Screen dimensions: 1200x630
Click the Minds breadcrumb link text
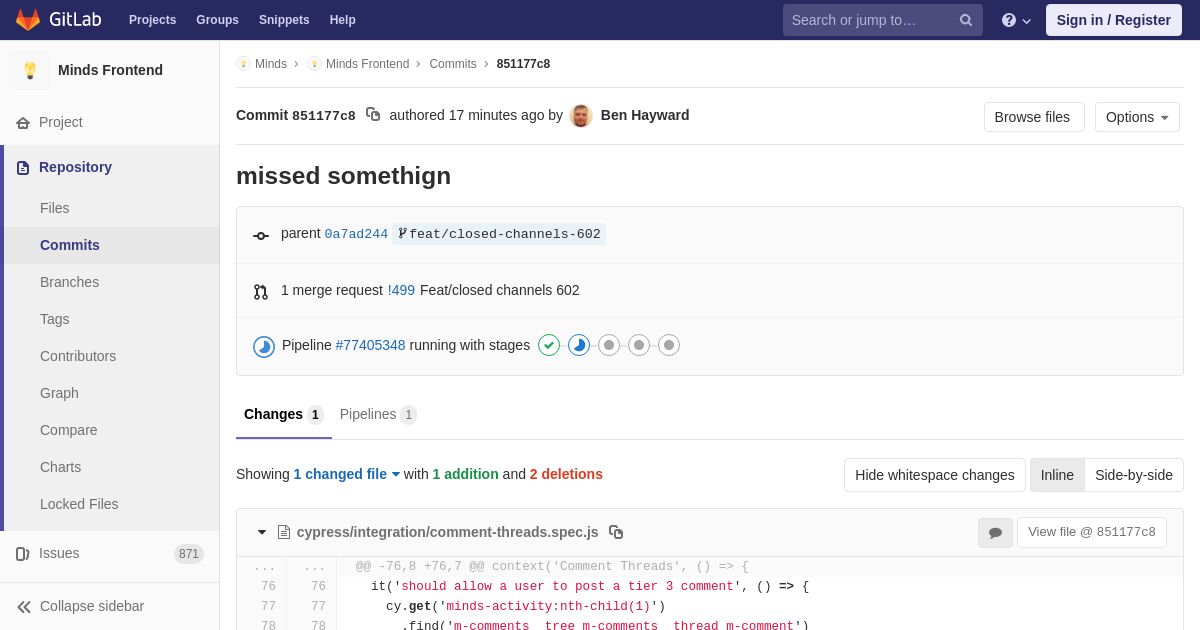(271, 64)
